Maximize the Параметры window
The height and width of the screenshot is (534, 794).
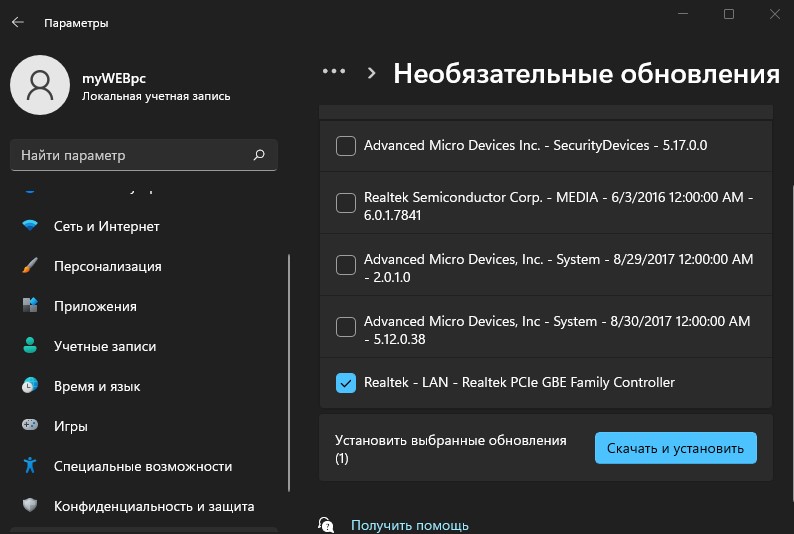(x=729, y=14)
